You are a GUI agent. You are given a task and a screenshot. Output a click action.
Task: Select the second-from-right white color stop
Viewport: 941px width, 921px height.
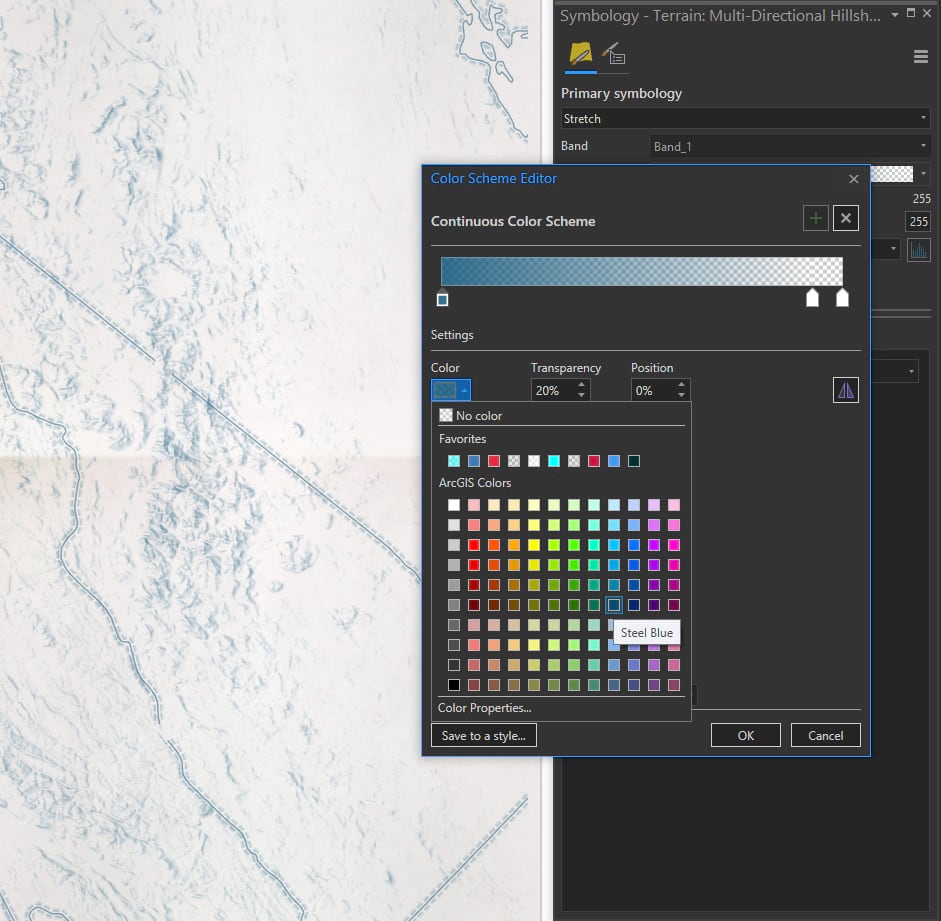tap(812, 298)
